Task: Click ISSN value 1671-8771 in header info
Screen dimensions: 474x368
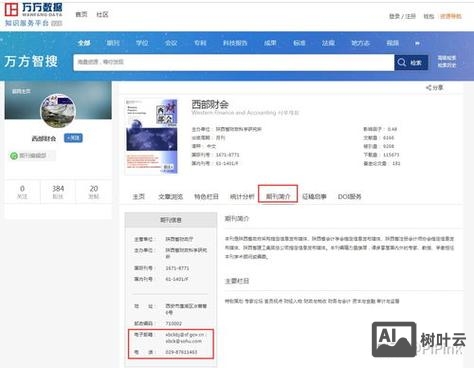Action: pyautogui.click(x=228, y=155)
